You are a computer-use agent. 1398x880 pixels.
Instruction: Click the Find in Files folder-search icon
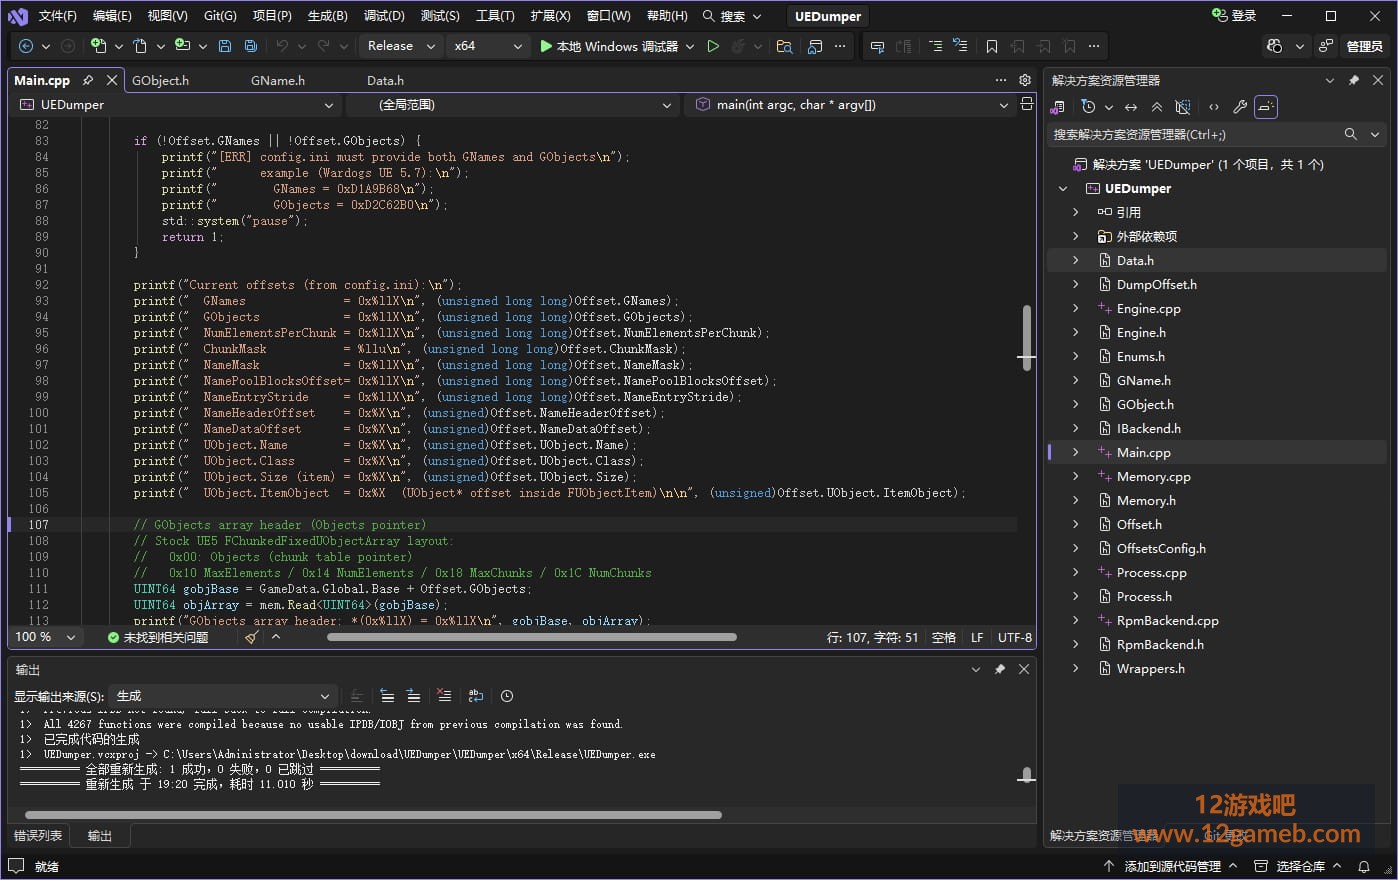[785, 46]
